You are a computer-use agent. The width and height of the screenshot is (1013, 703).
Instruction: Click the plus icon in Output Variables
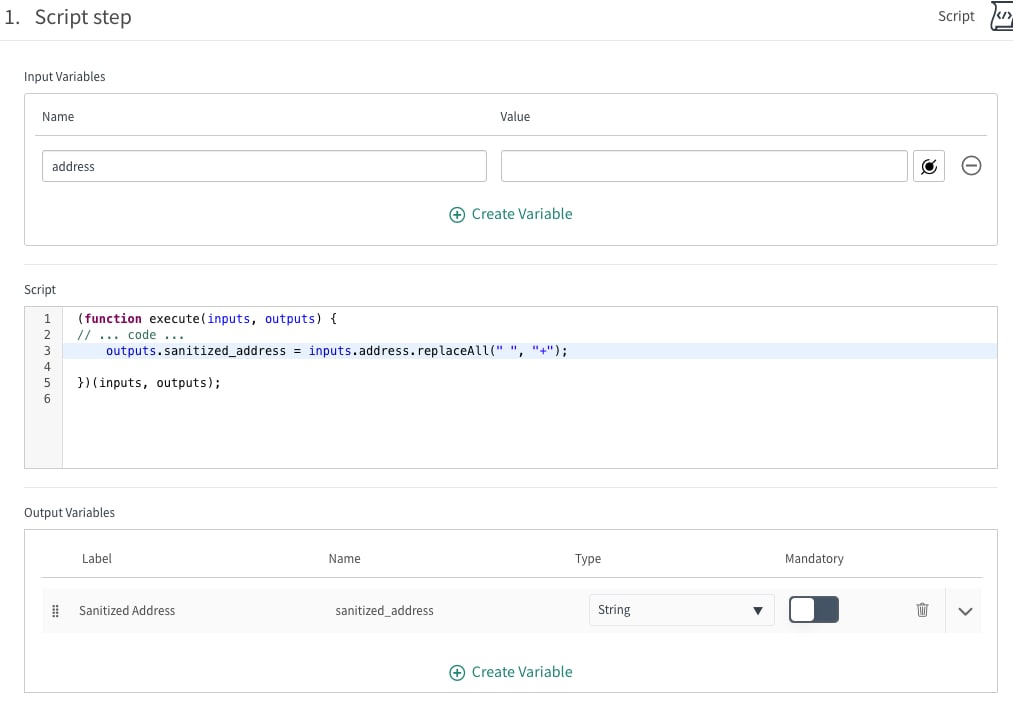pyautogui.click(x=457, y=673)
